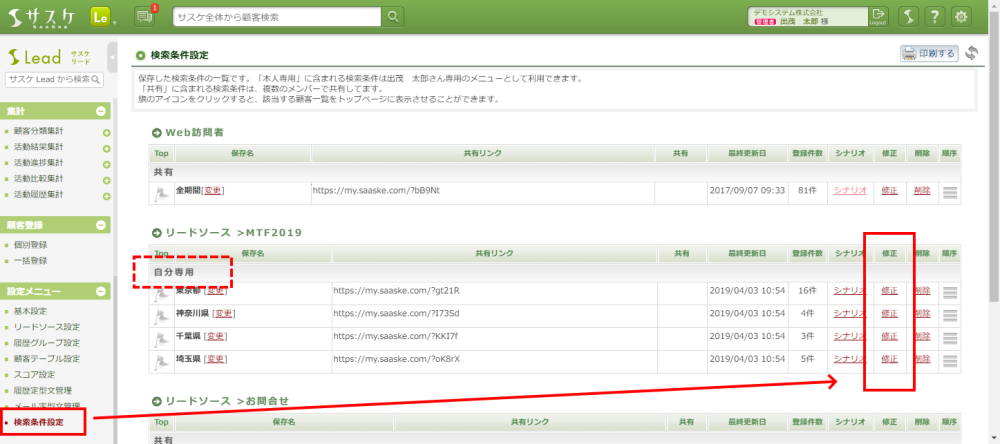Collapse the 設定メニュー sidebar section
1000x444 pixels.
click(101, 292)
